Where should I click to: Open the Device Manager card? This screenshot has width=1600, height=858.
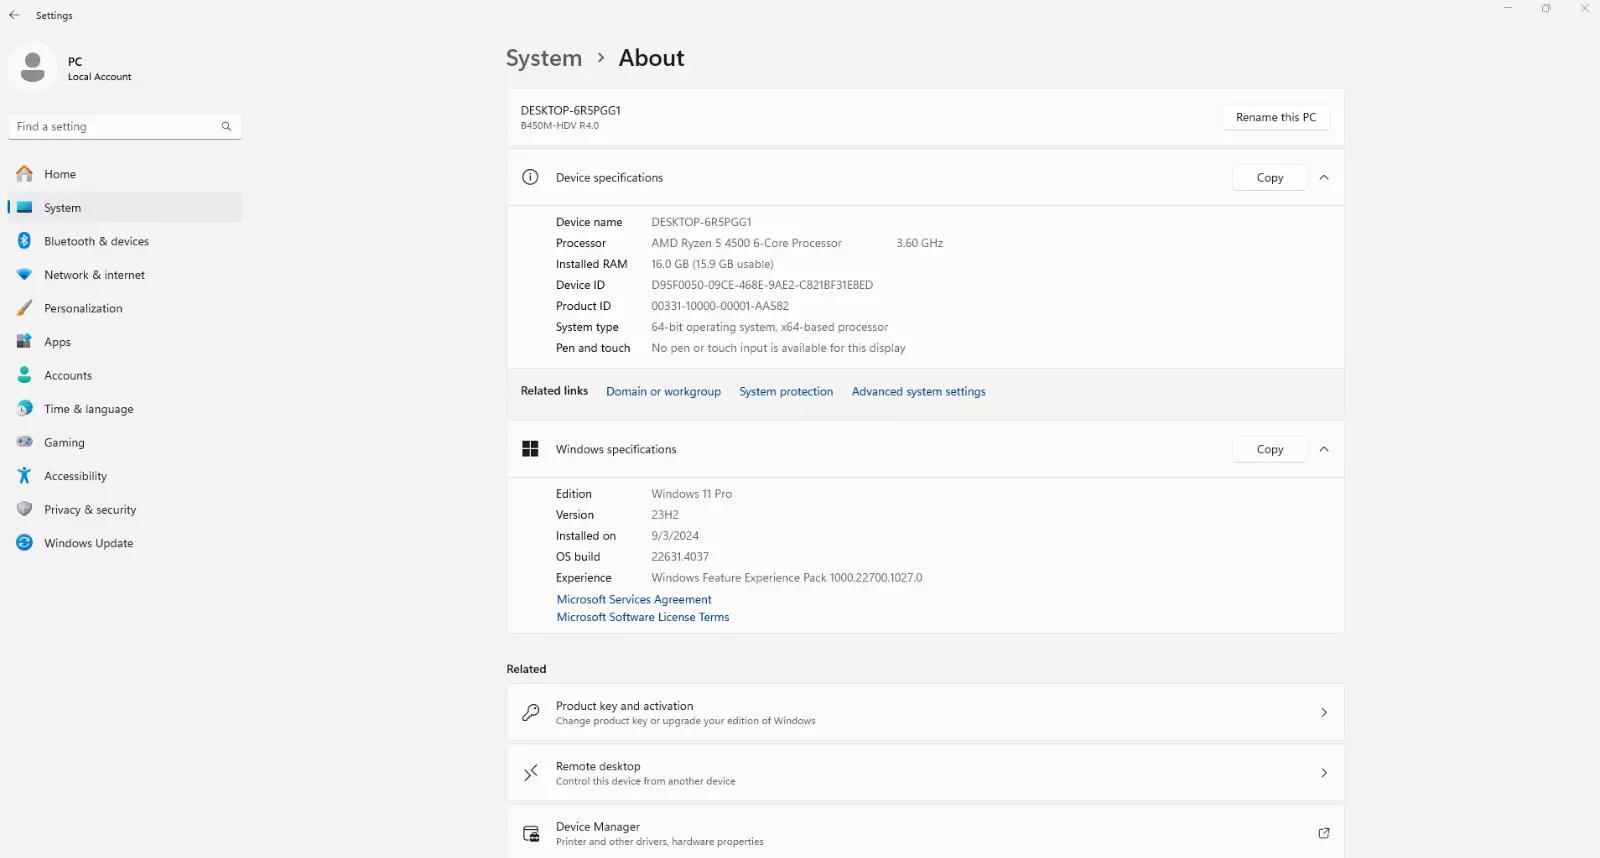(x=925, y=833)
